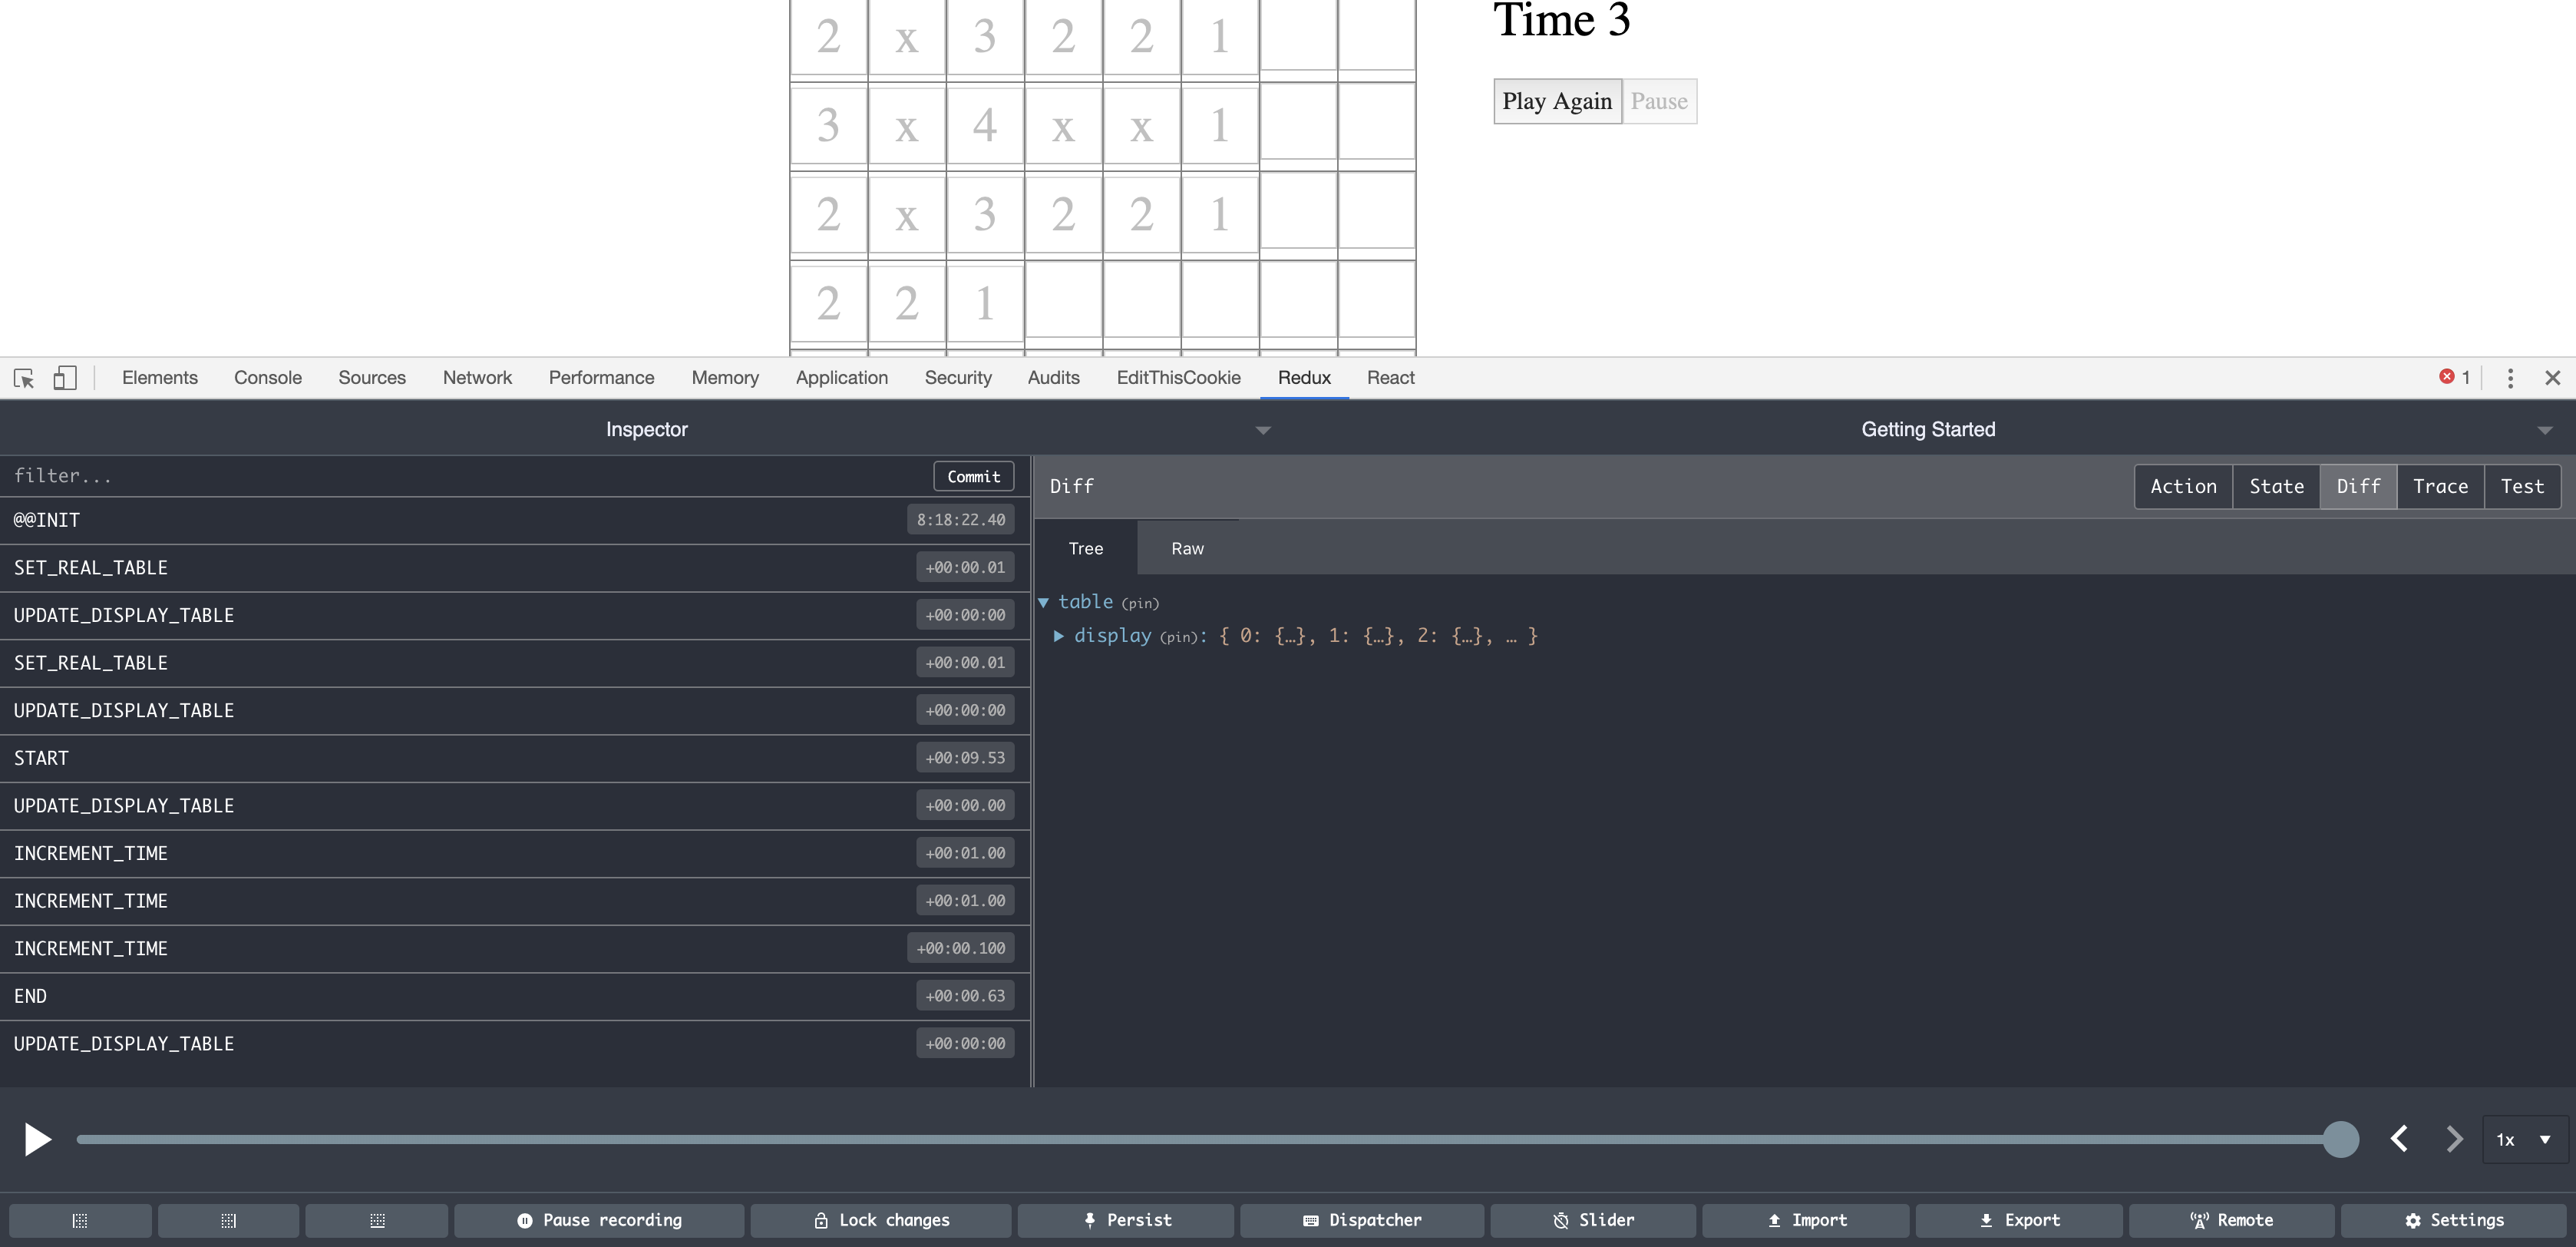Screen dimensions: 2576x1247
Task: Expand the display node in diff tree
Action: tap(1059, 636)
